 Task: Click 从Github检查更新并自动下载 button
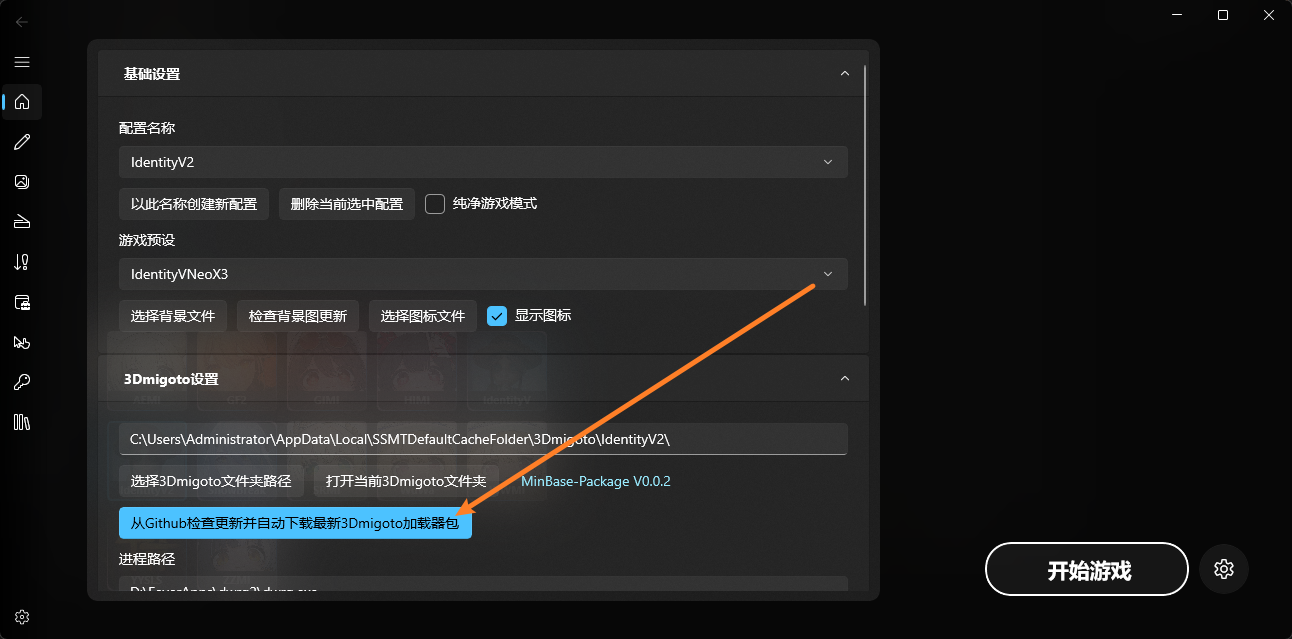click(x=295, y=523)
